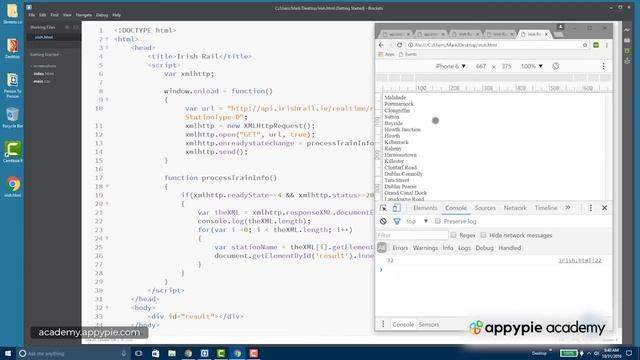Open the Action Center notification icon
The image size is (640, 360).
pos(629,353)
